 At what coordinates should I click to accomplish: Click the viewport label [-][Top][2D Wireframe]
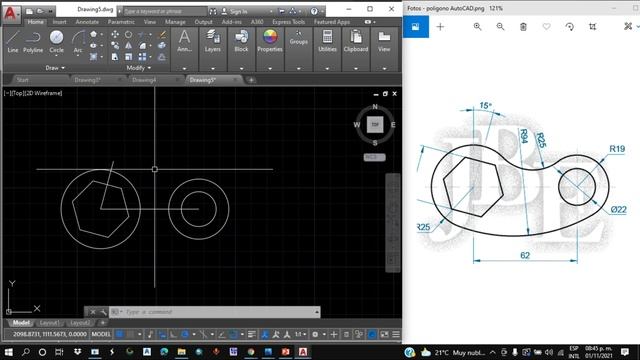point(33,93)
